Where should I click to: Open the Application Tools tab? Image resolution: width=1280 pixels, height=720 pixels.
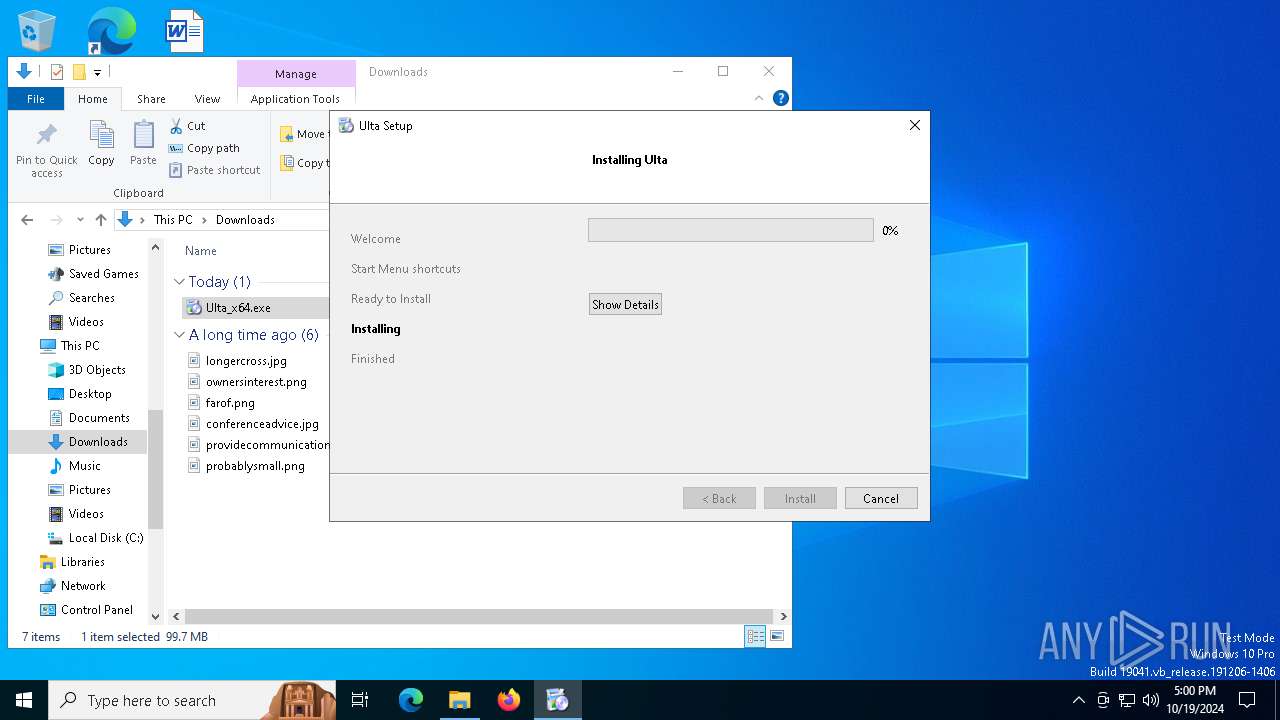tap(295, 99)
